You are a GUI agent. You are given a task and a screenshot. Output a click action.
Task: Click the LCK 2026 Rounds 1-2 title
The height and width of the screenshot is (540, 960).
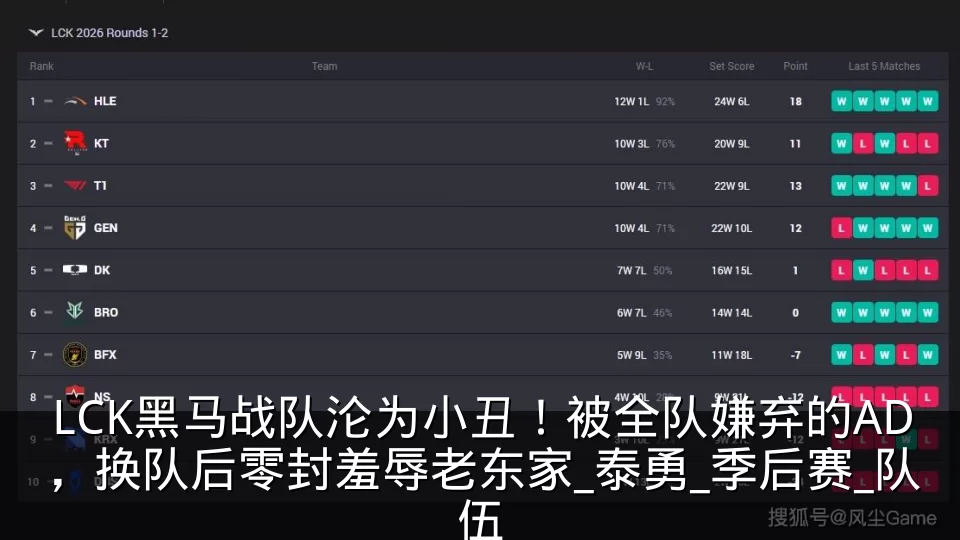110,33
